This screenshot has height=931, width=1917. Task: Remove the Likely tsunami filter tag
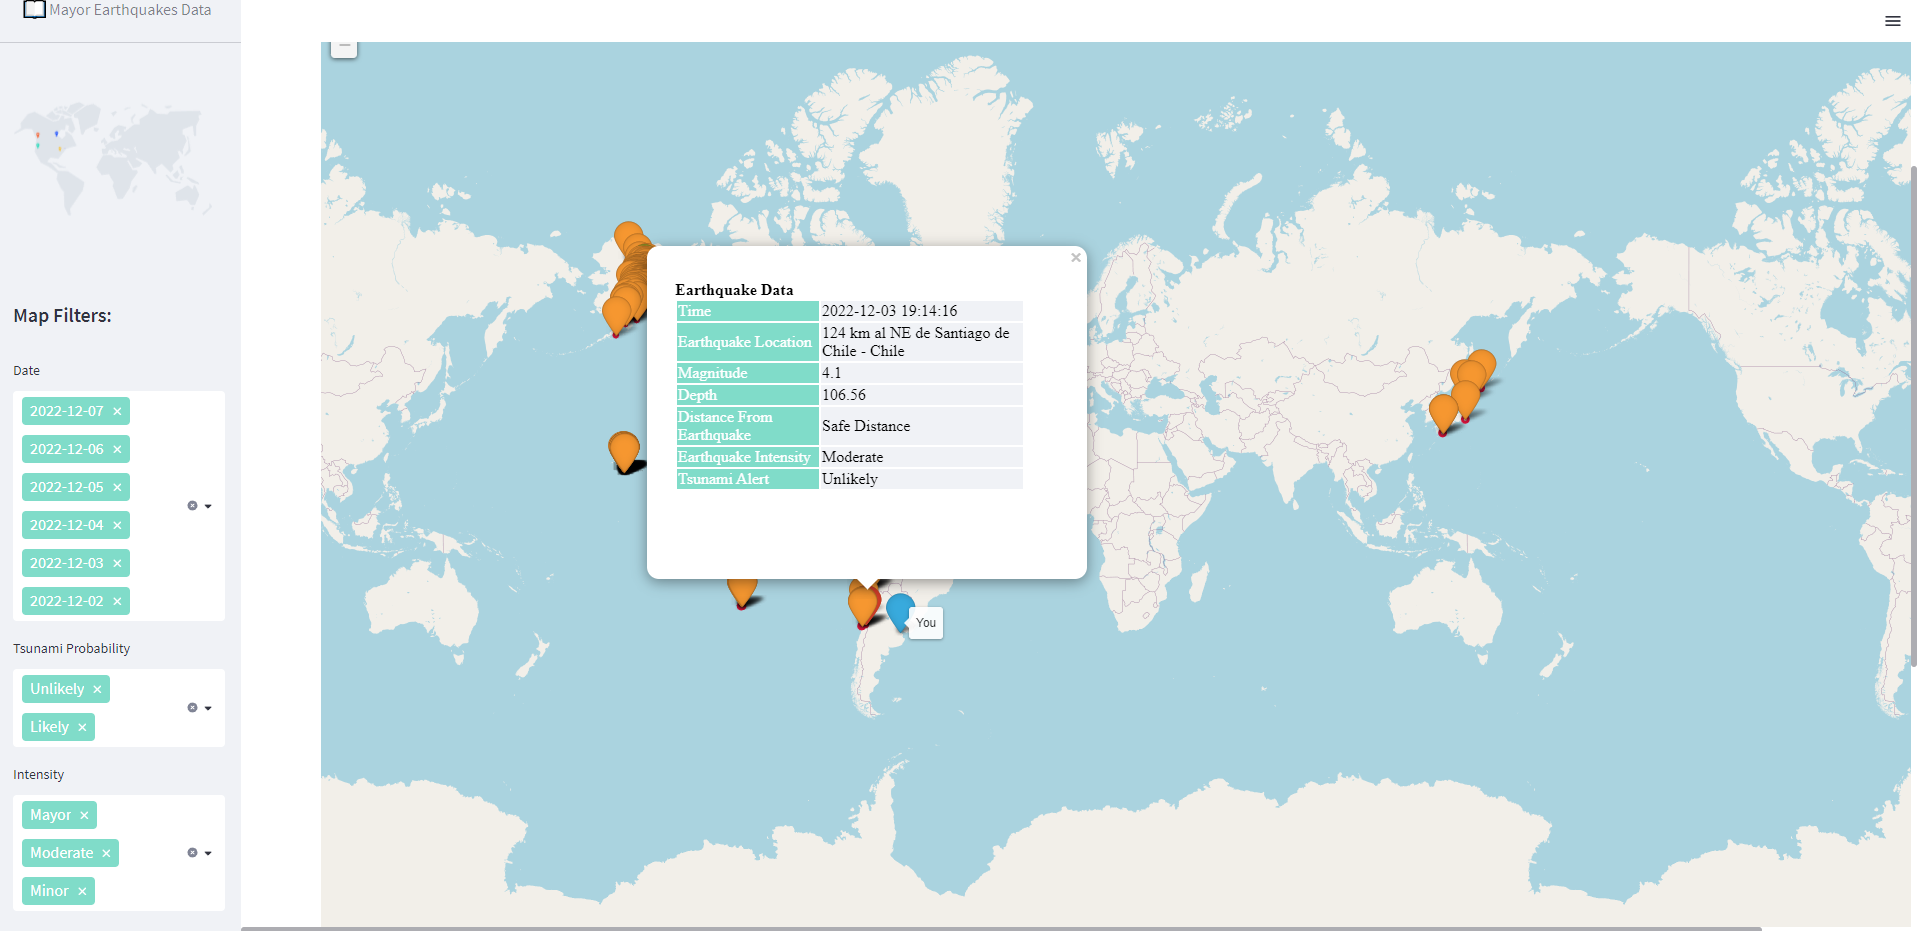(82, 727)
